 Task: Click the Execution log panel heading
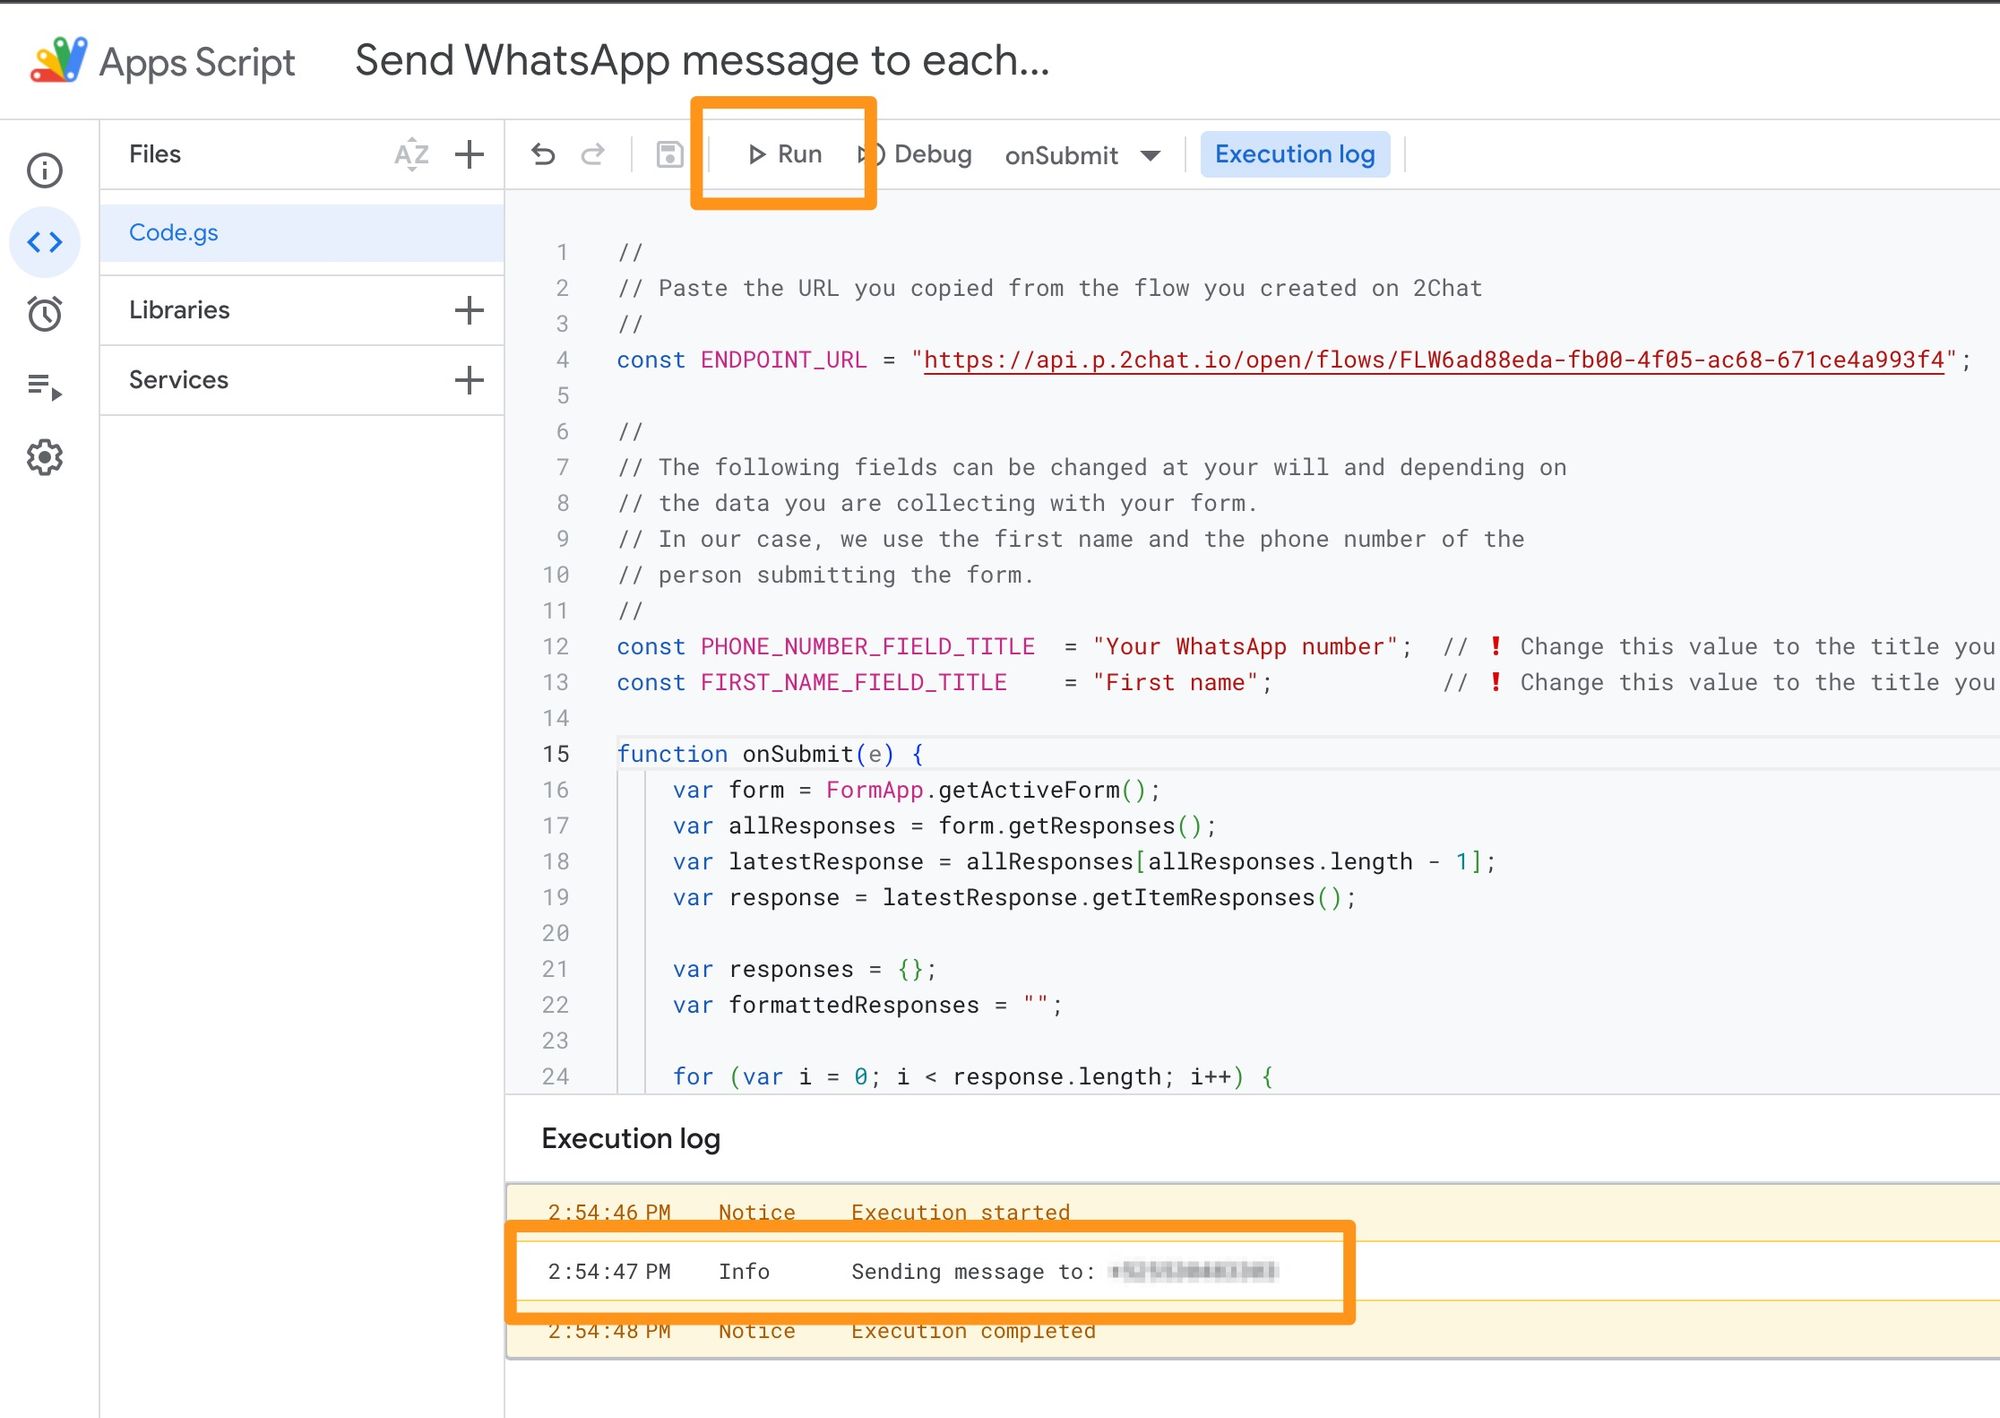(x=631, y=1138)
